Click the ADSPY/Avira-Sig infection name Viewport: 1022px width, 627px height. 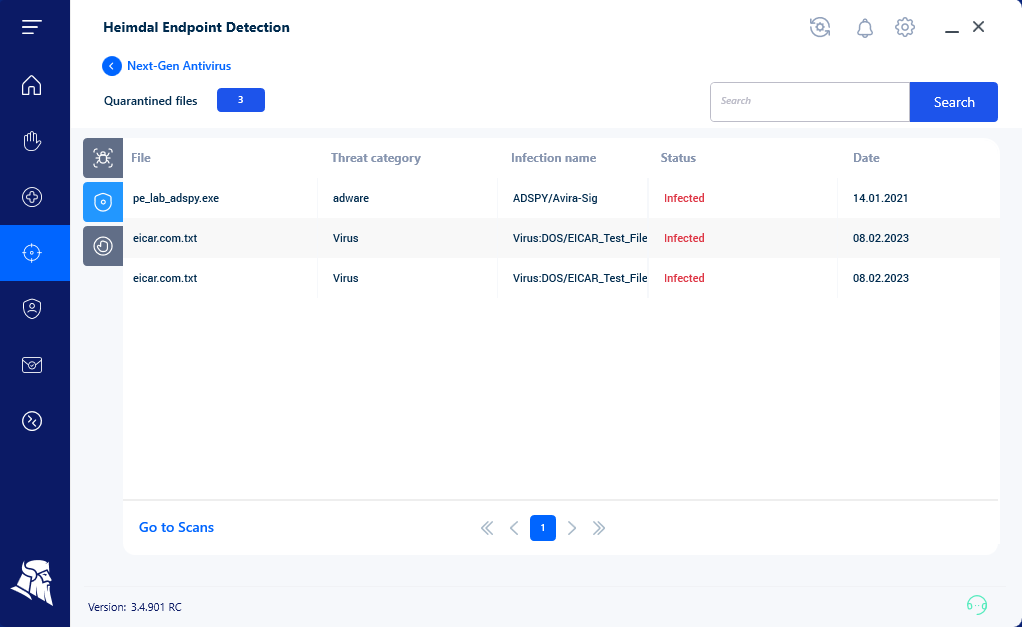point(555,198)
